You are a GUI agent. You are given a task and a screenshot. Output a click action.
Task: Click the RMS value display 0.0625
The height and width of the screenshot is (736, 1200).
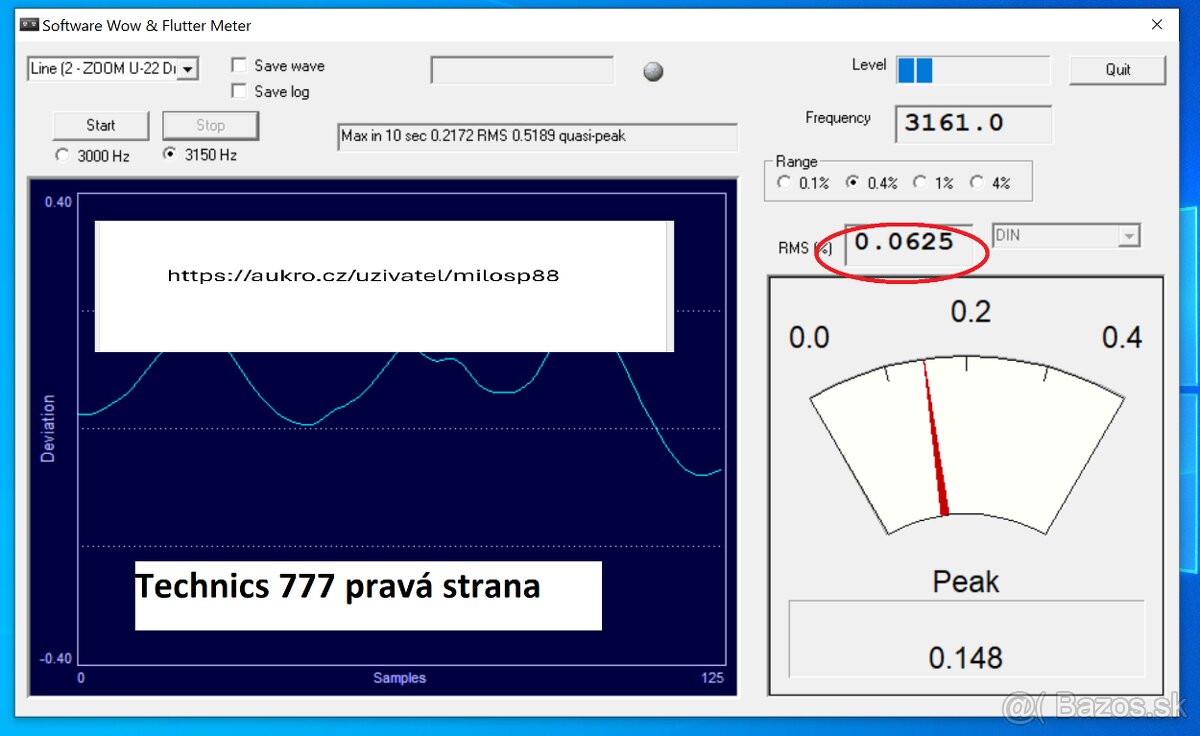906,243
